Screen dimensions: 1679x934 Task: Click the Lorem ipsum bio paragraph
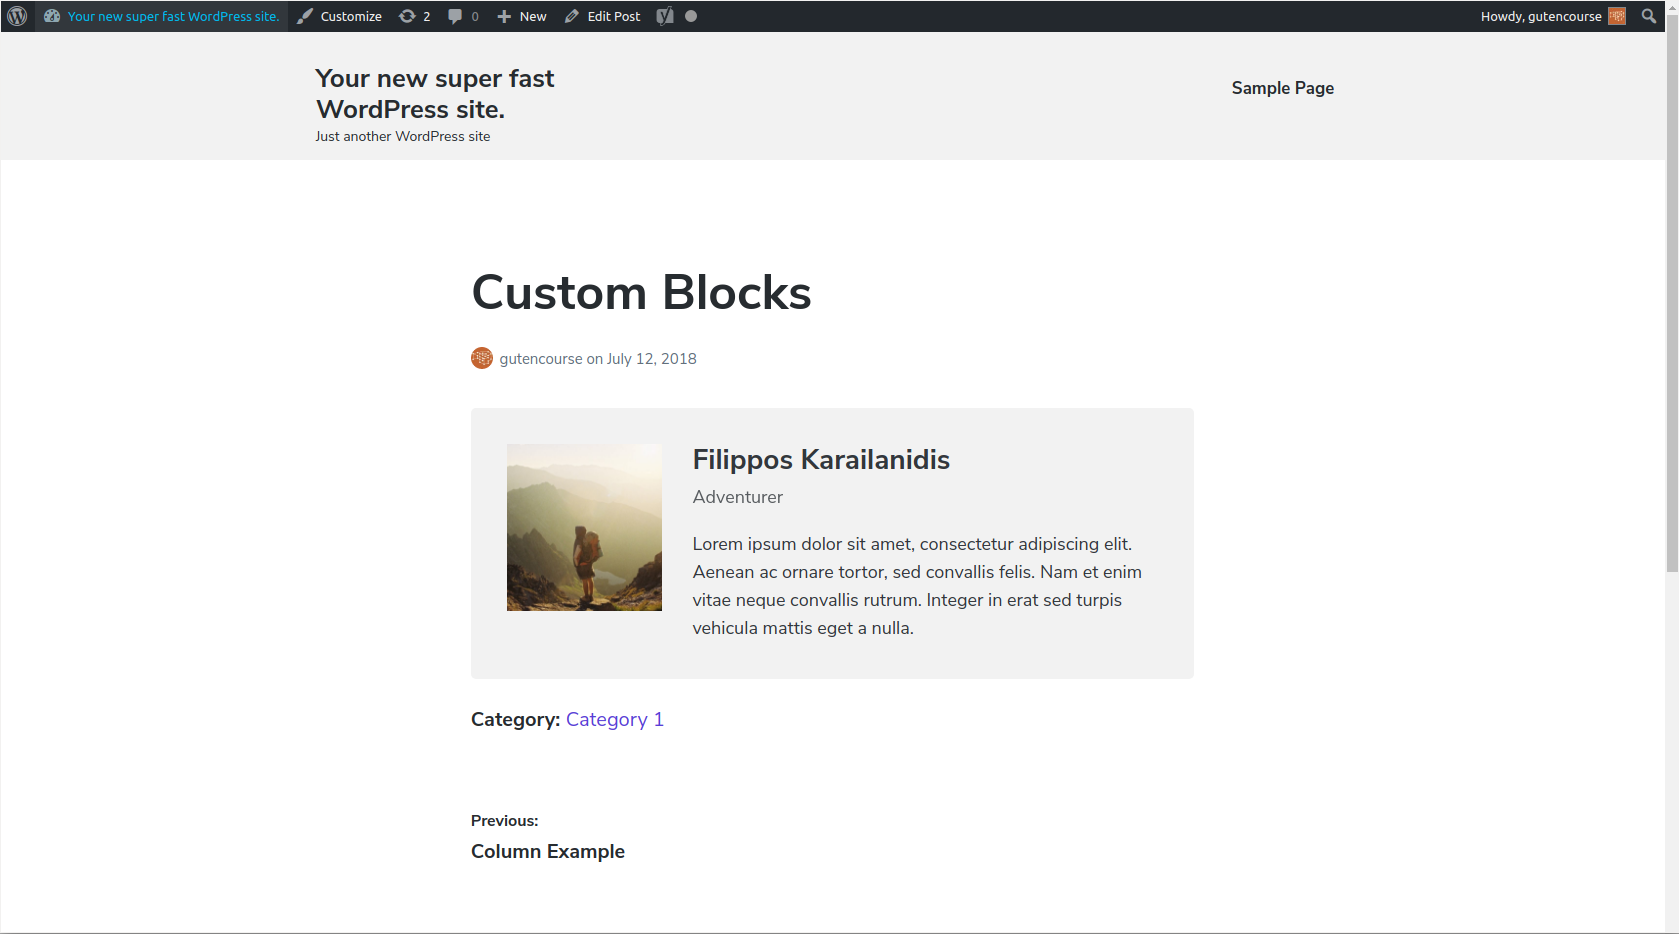coord(917,586)
